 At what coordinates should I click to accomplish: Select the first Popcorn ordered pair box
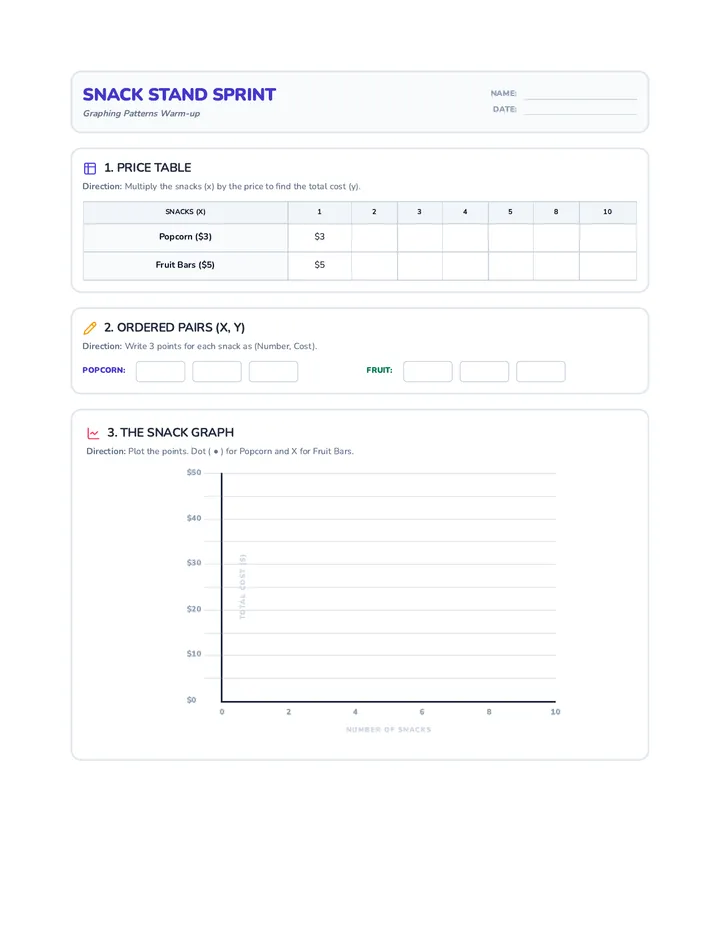click(x=161, y=371)
